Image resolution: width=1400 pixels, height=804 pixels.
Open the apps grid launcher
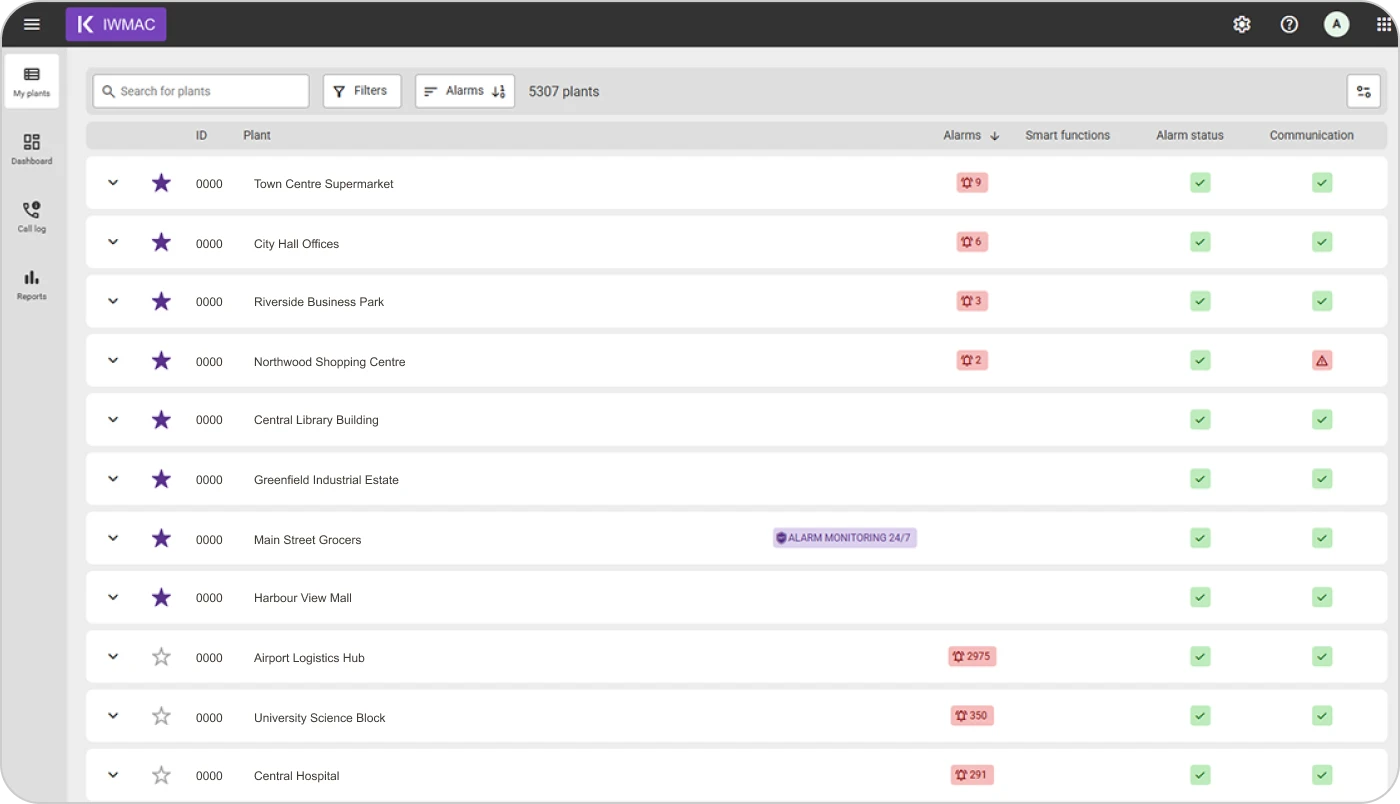click(x=1383, y=24)
